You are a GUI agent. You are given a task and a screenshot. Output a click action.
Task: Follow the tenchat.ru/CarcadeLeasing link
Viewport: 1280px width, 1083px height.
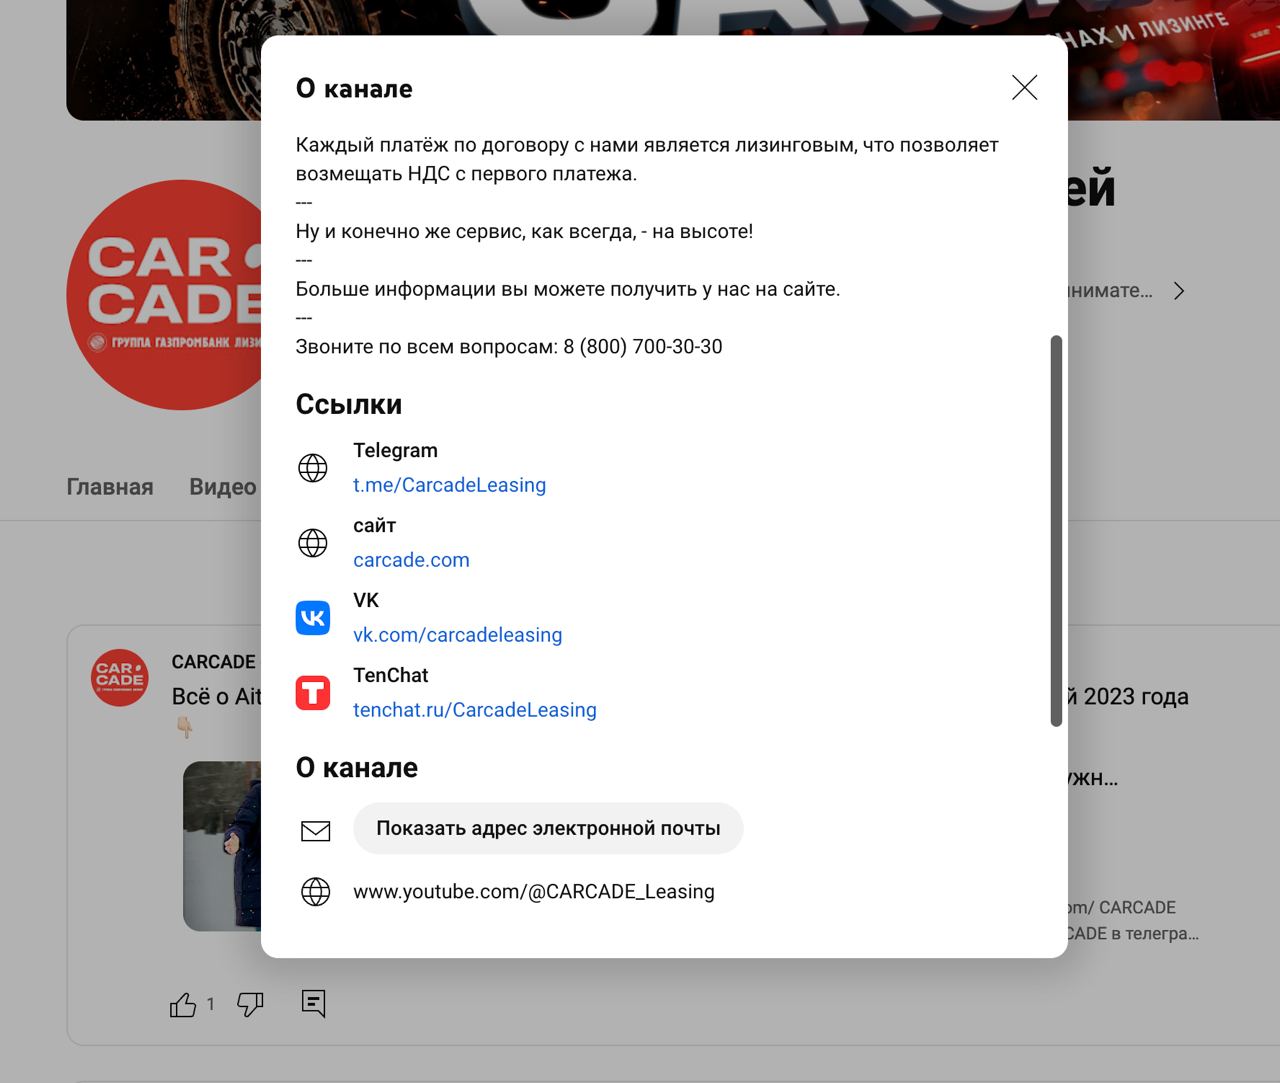pyautogui.click(x=474, y=710)
